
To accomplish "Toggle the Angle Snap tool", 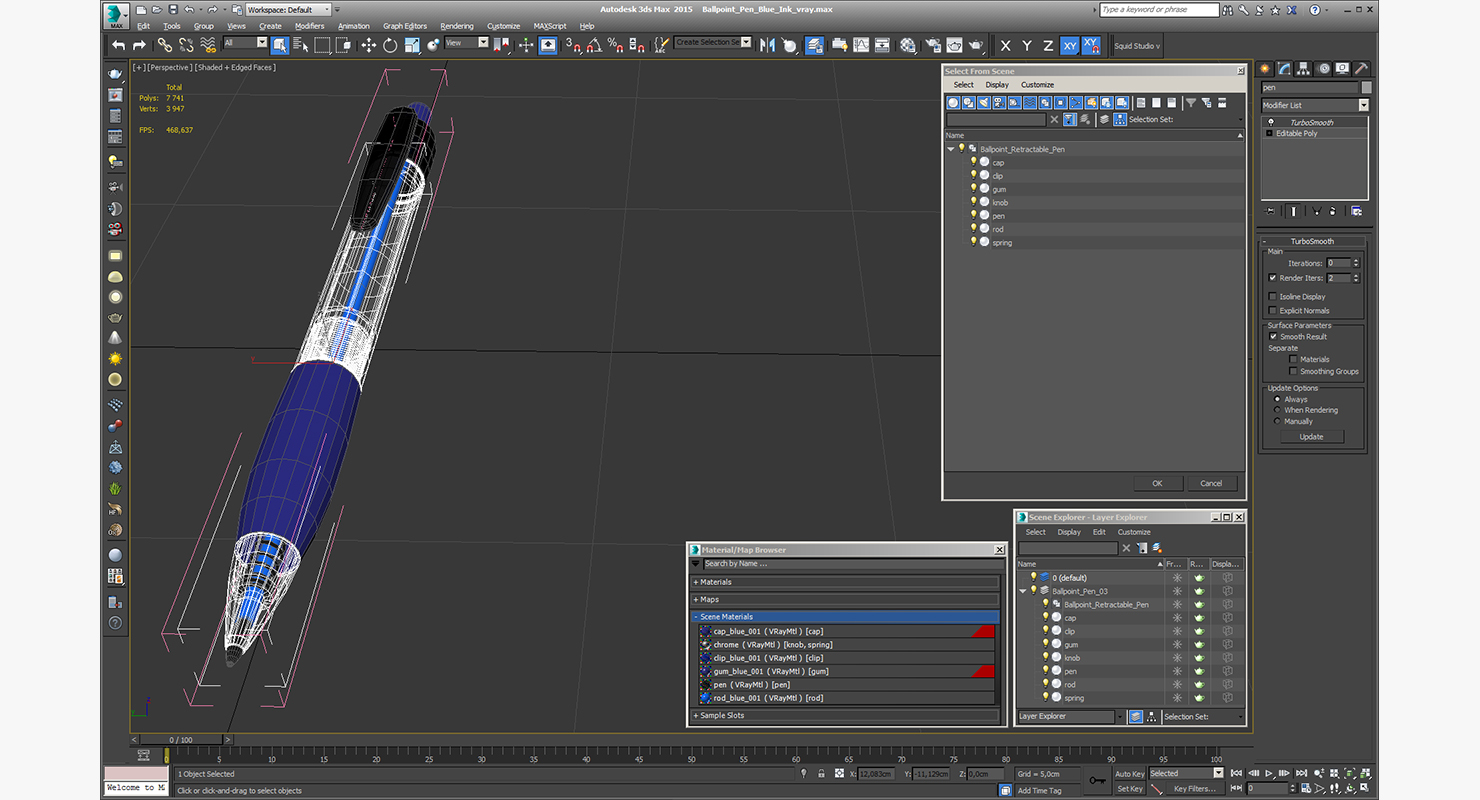I will point(594,45).
